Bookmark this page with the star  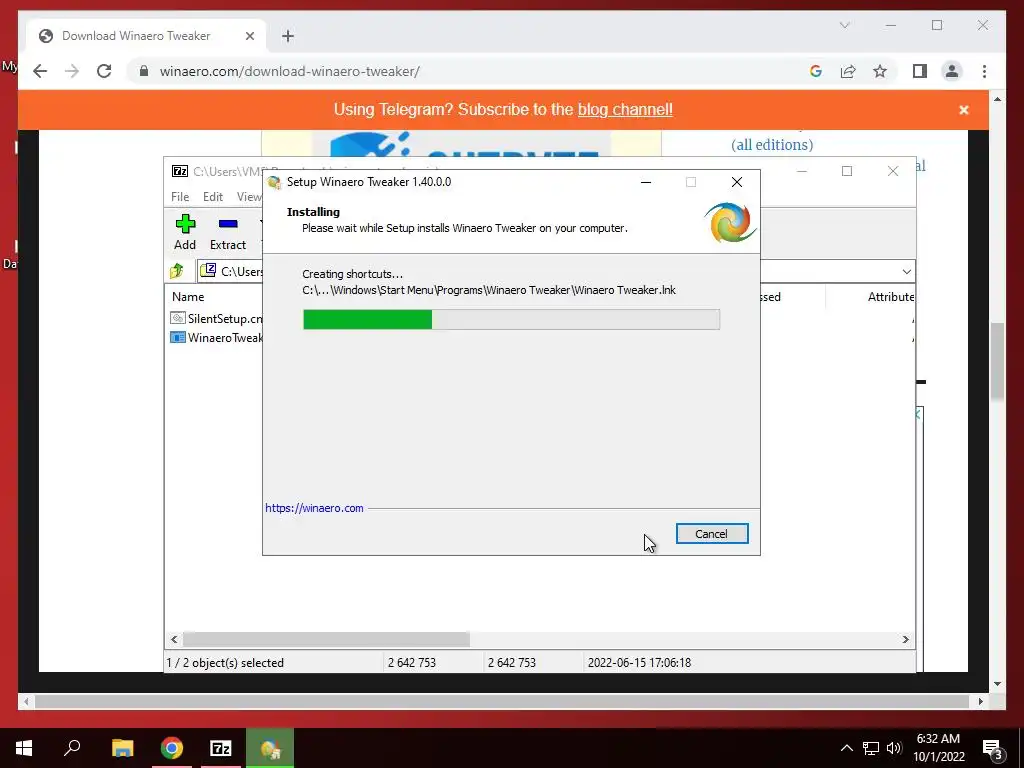coord(880,71)
